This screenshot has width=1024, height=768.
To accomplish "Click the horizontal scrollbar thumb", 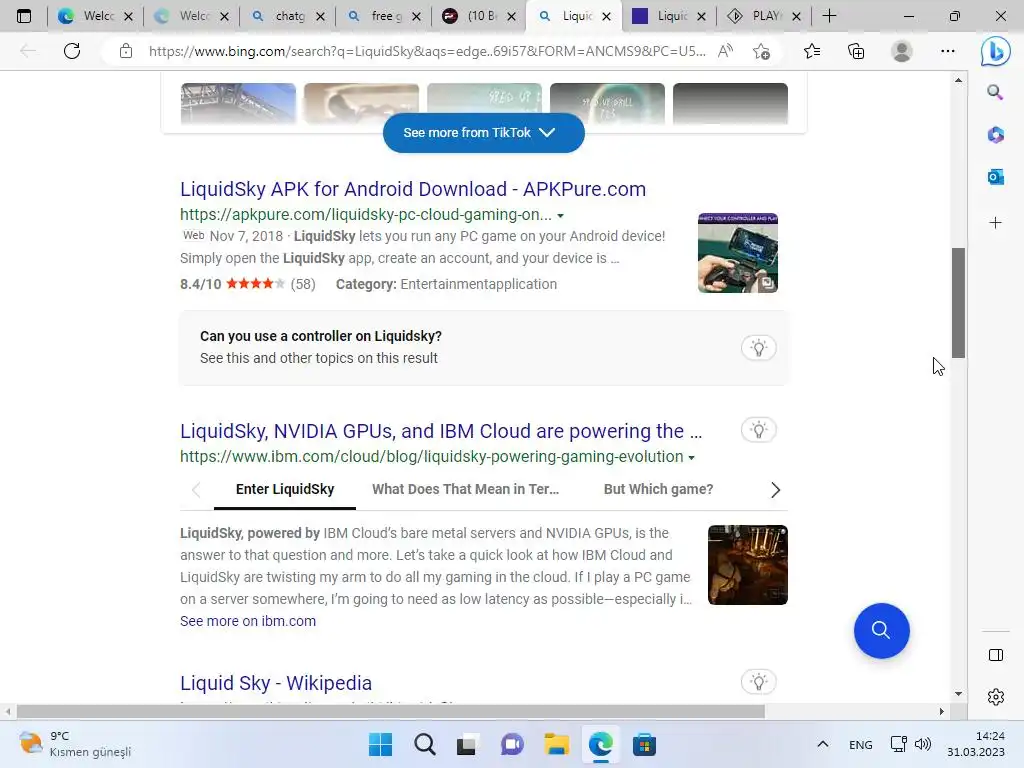I will [391, 712].
